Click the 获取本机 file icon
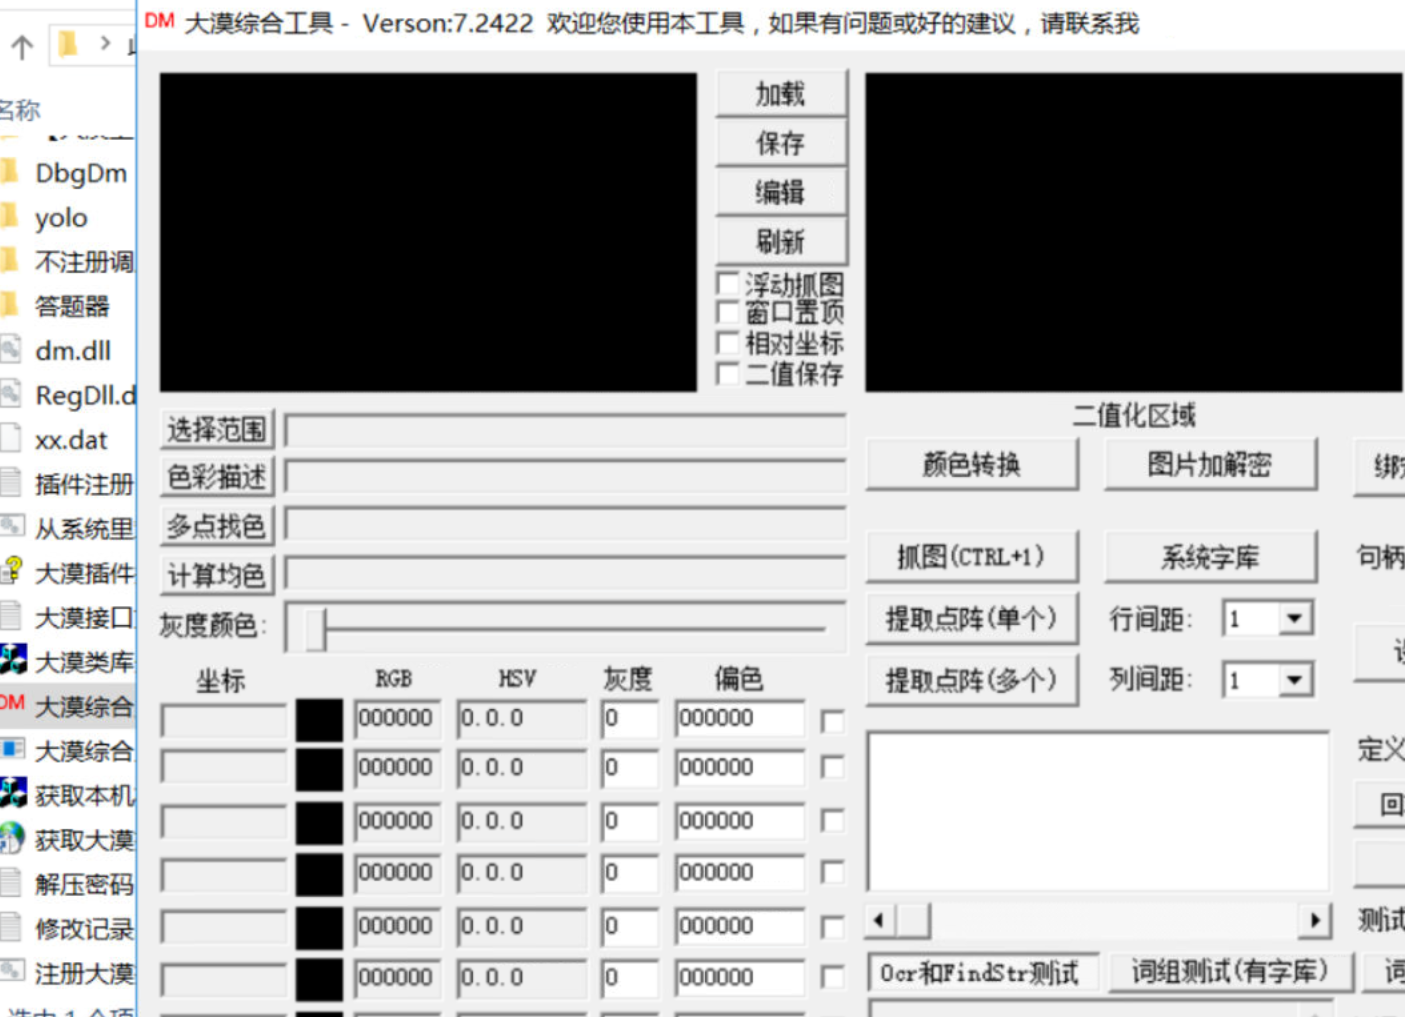1405x1017 pixels. [12, 794]
